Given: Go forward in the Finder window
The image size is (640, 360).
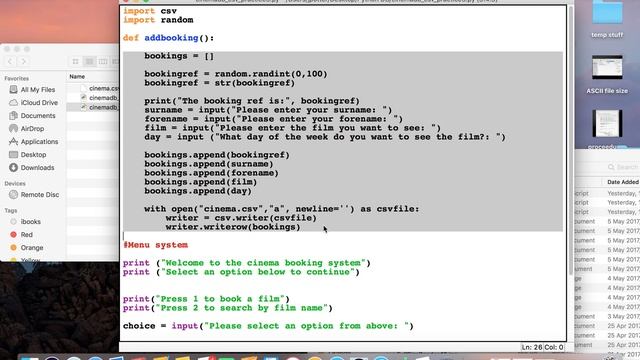Looking at the screenshot, I should [x=23, y=61].
